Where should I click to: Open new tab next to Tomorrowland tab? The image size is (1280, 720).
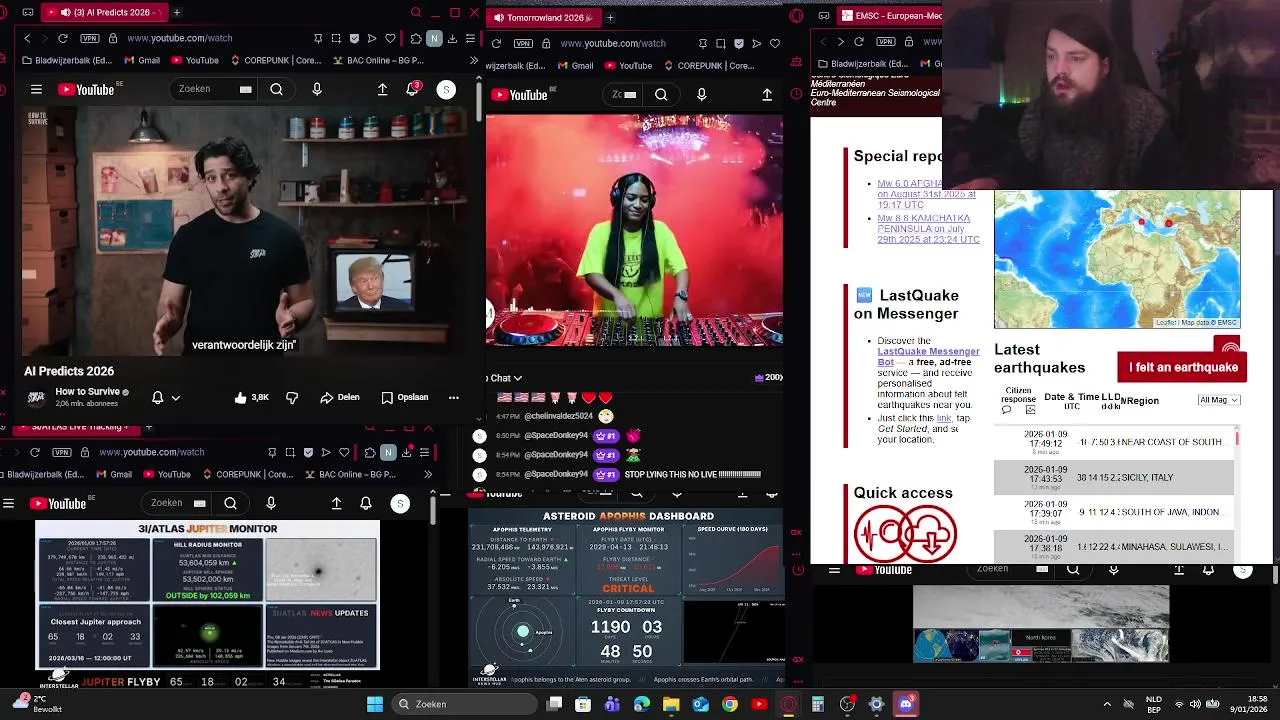point(610,17)
